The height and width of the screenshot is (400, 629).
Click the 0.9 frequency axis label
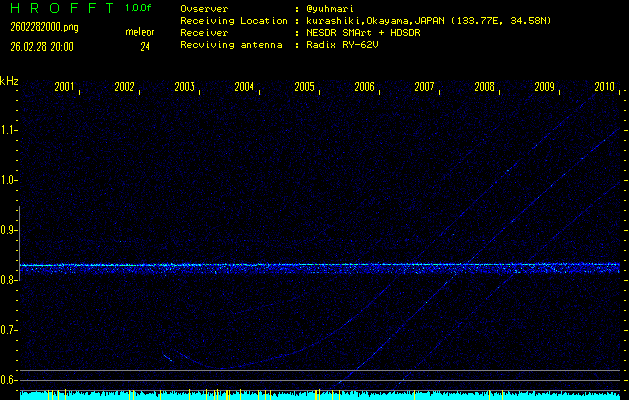[x=9, y=230]
